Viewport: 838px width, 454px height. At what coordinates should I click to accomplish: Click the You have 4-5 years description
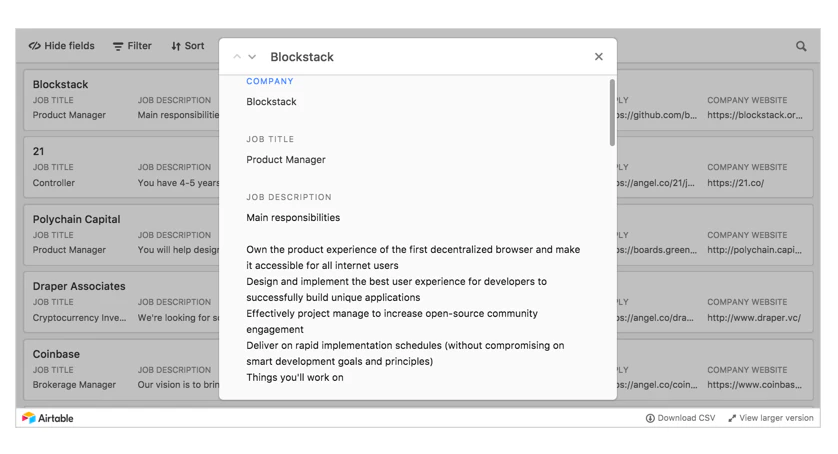pos(178,183)
